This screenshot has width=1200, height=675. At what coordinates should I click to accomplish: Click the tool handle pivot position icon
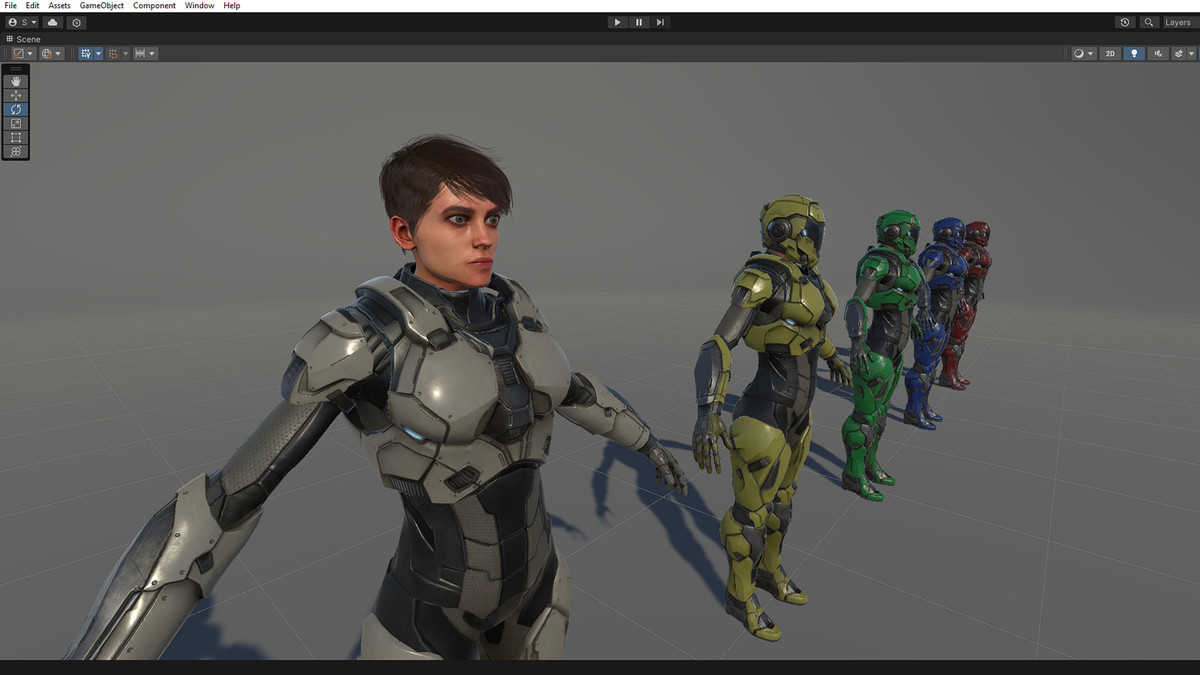coord(19,53)
